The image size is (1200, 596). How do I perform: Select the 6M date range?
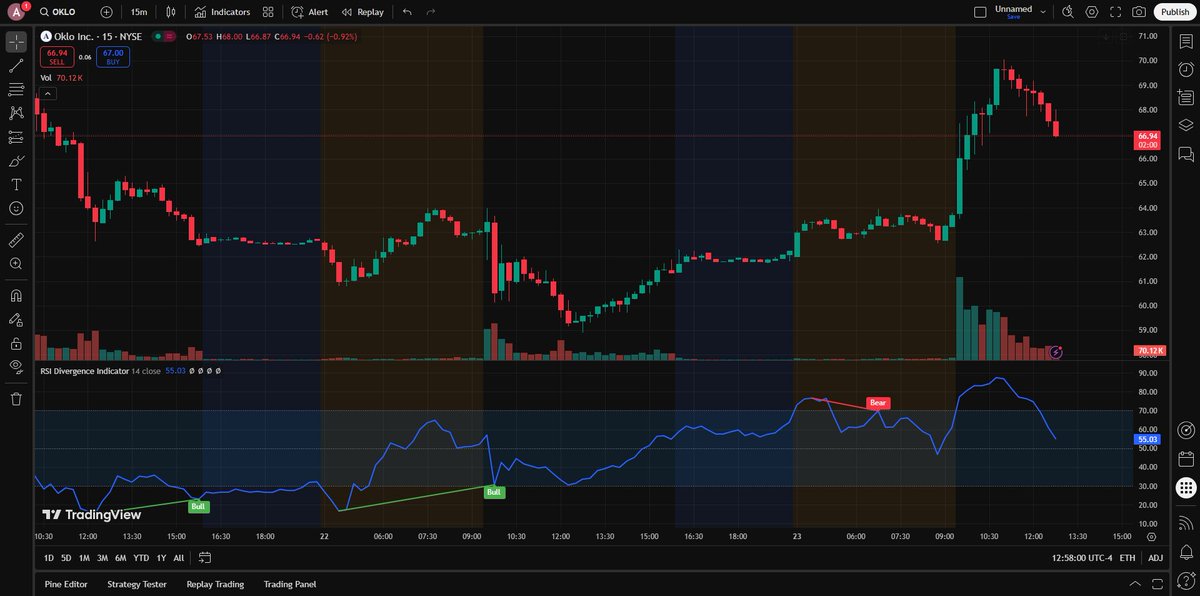click(x=120, y=558)
